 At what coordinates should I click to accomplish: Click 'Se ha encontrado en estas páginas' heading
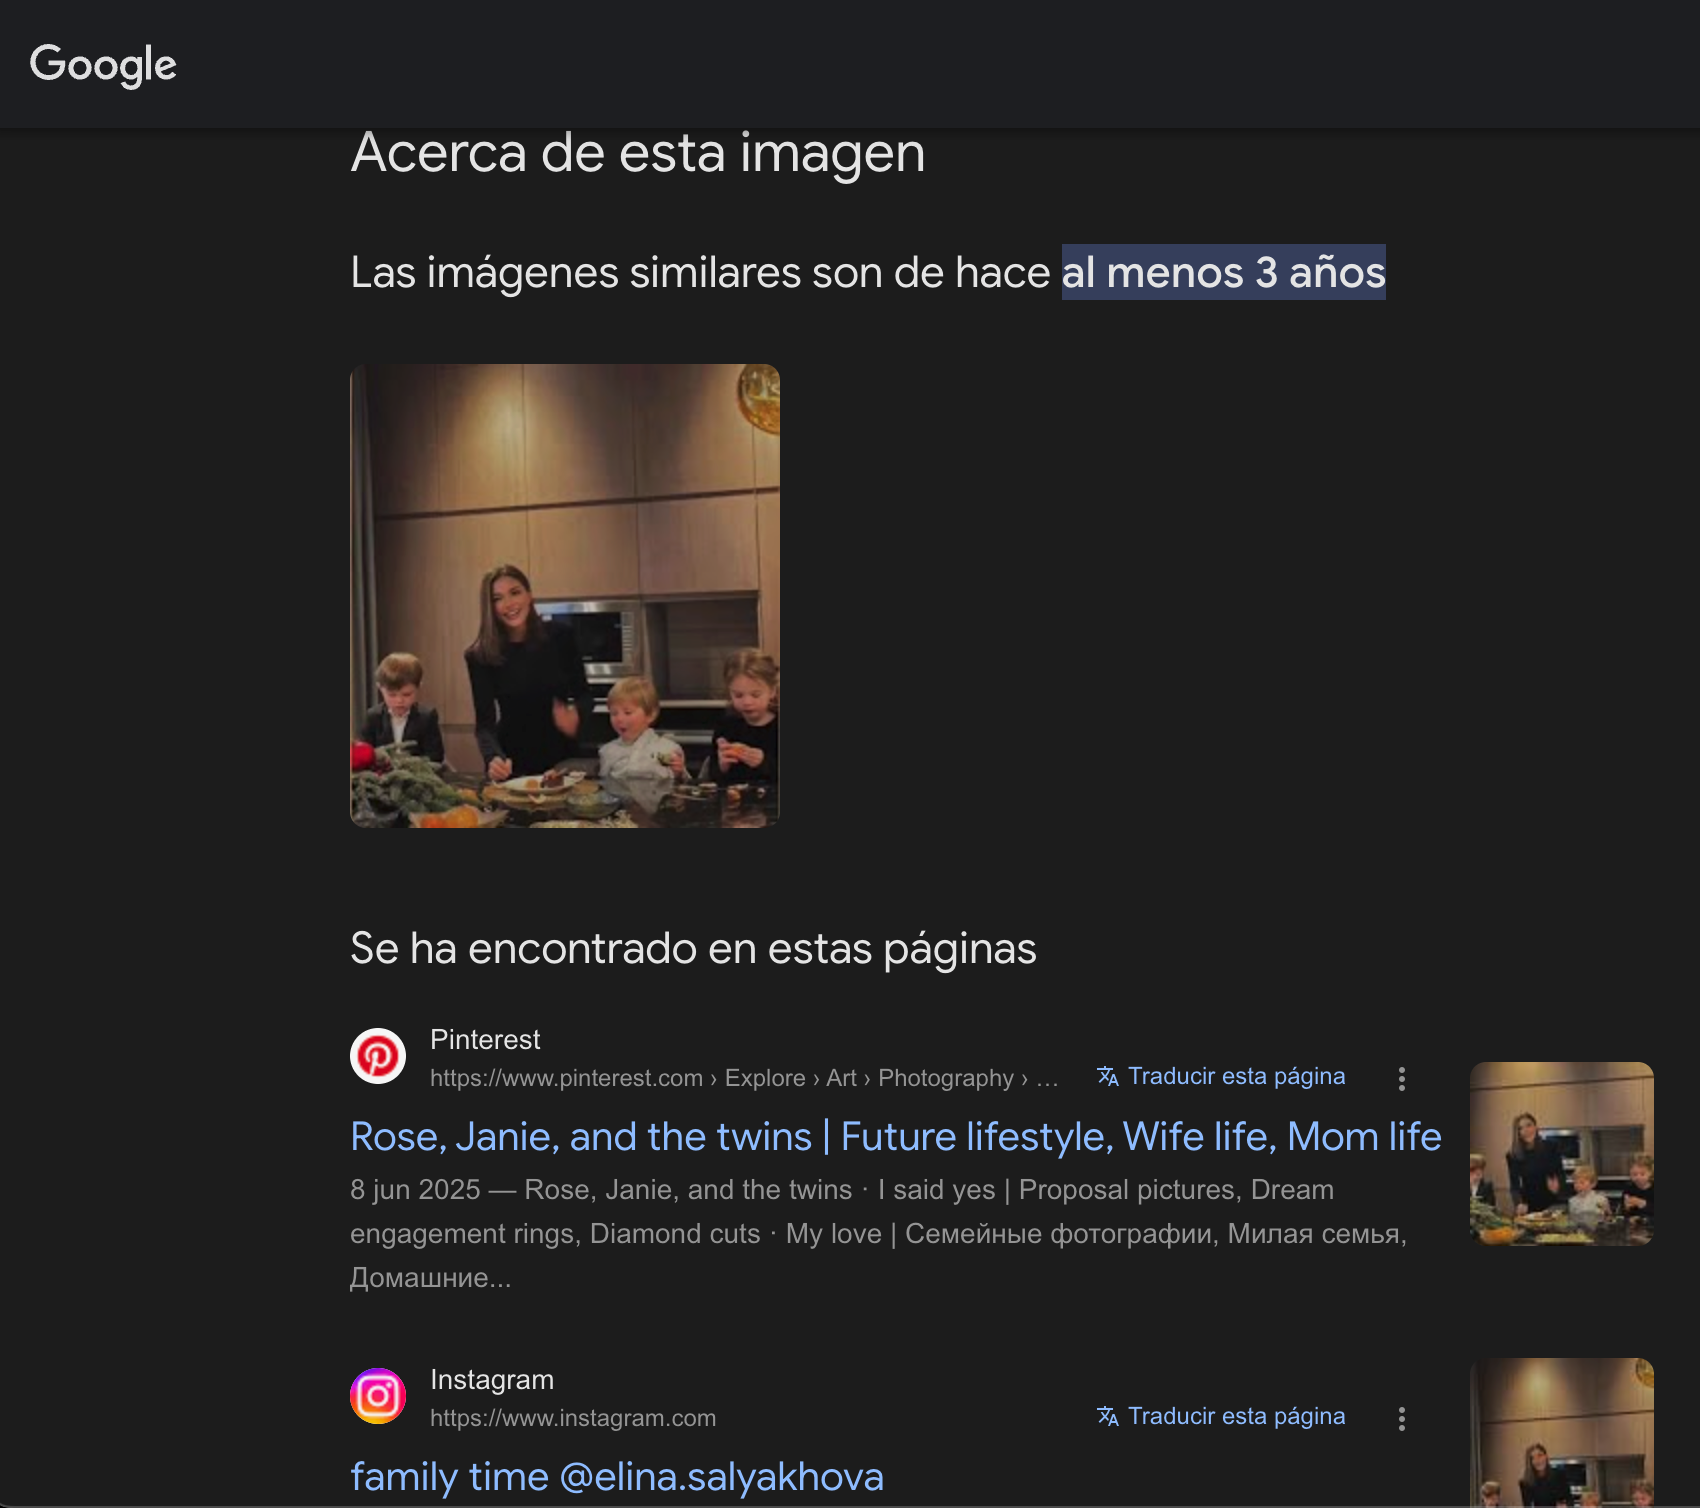[693, 948]
